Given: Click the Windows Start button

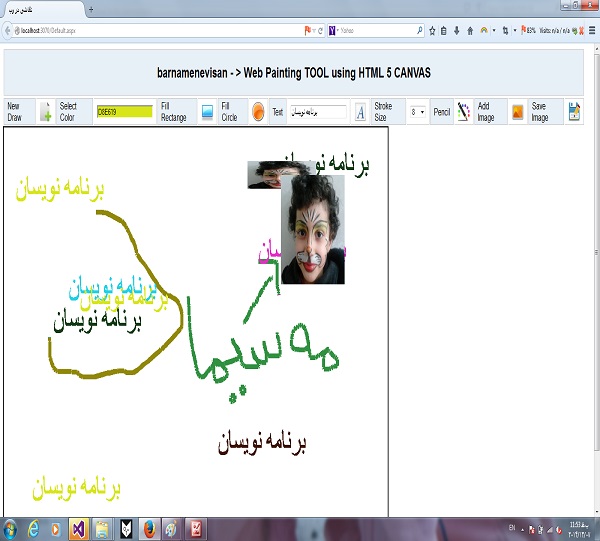Looking at the screenshot, I should (x=12, y=527).
